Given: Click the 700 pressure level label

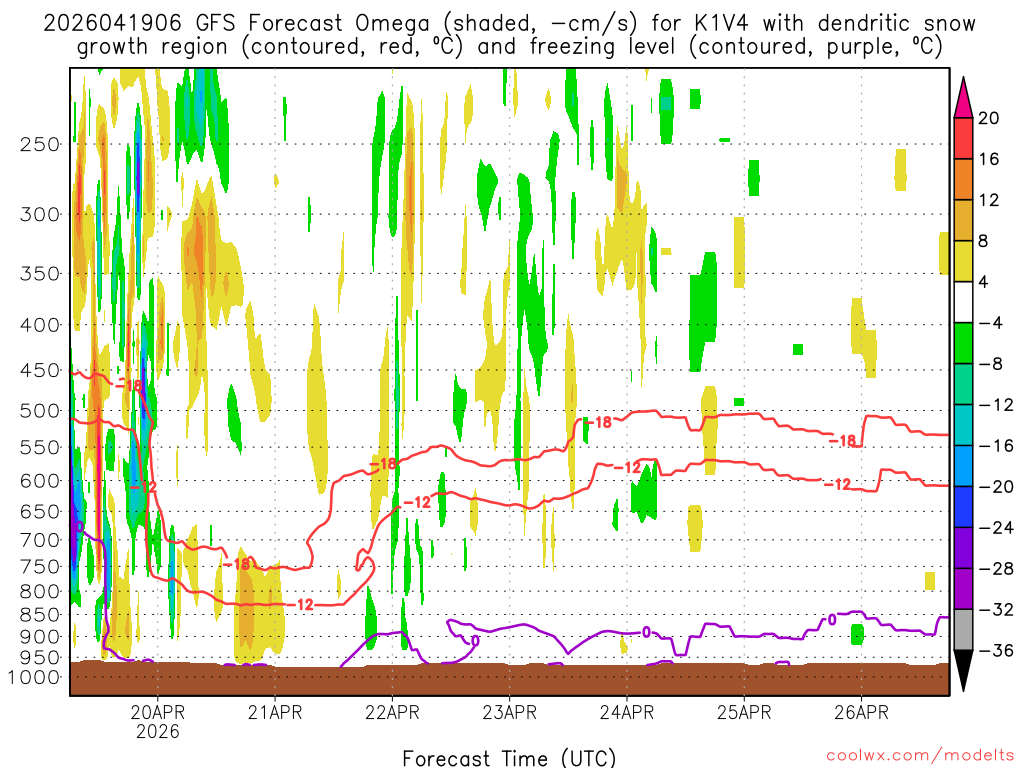Looking at the screenshot, I should click(40, 540).
